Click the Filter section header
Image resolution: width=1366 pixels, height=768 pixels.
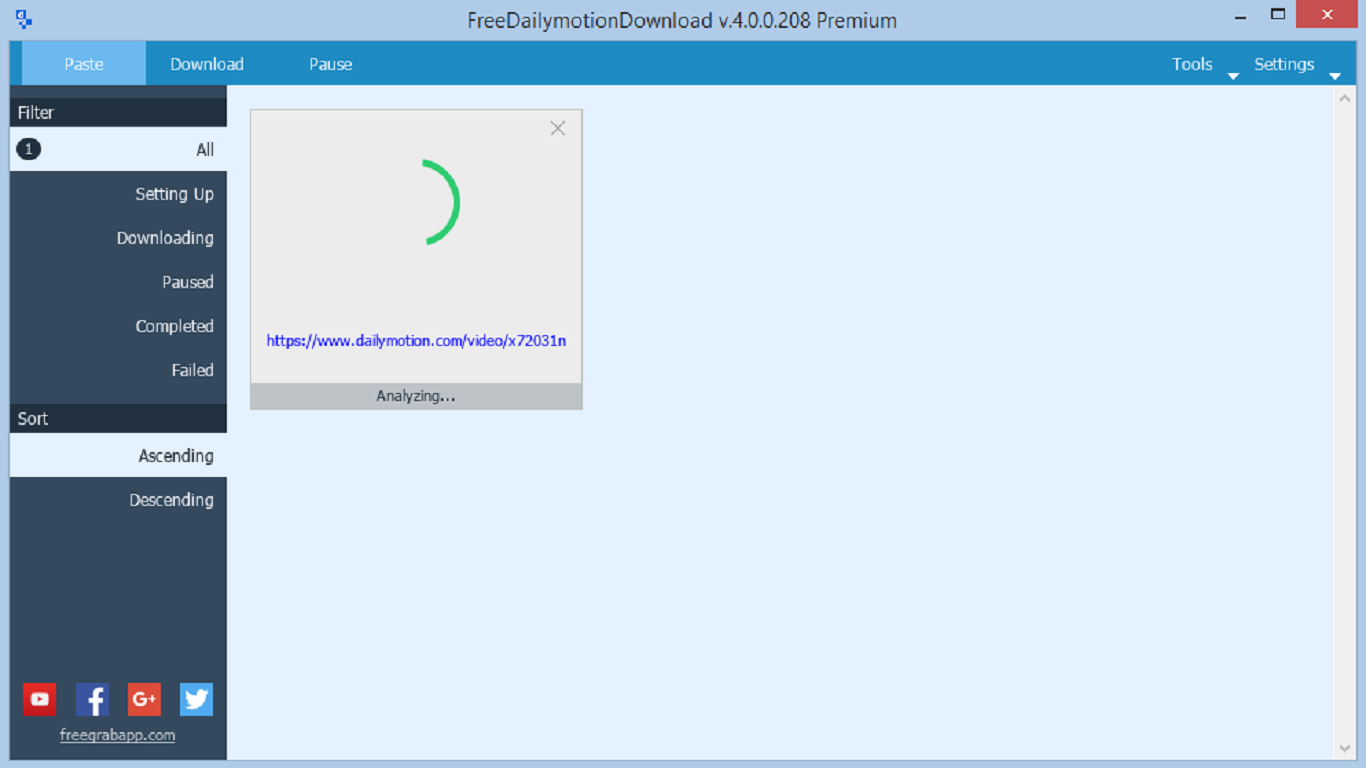pyautogui.click(x=118, y=112)
